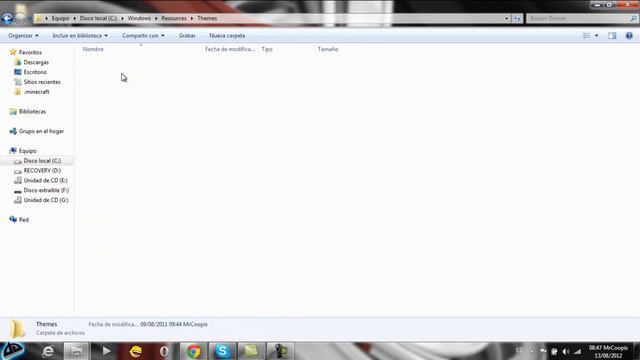Screen dimensions: 640x360
Task: Select Disco local (C:) in sidebar
Action: [42, 161]
